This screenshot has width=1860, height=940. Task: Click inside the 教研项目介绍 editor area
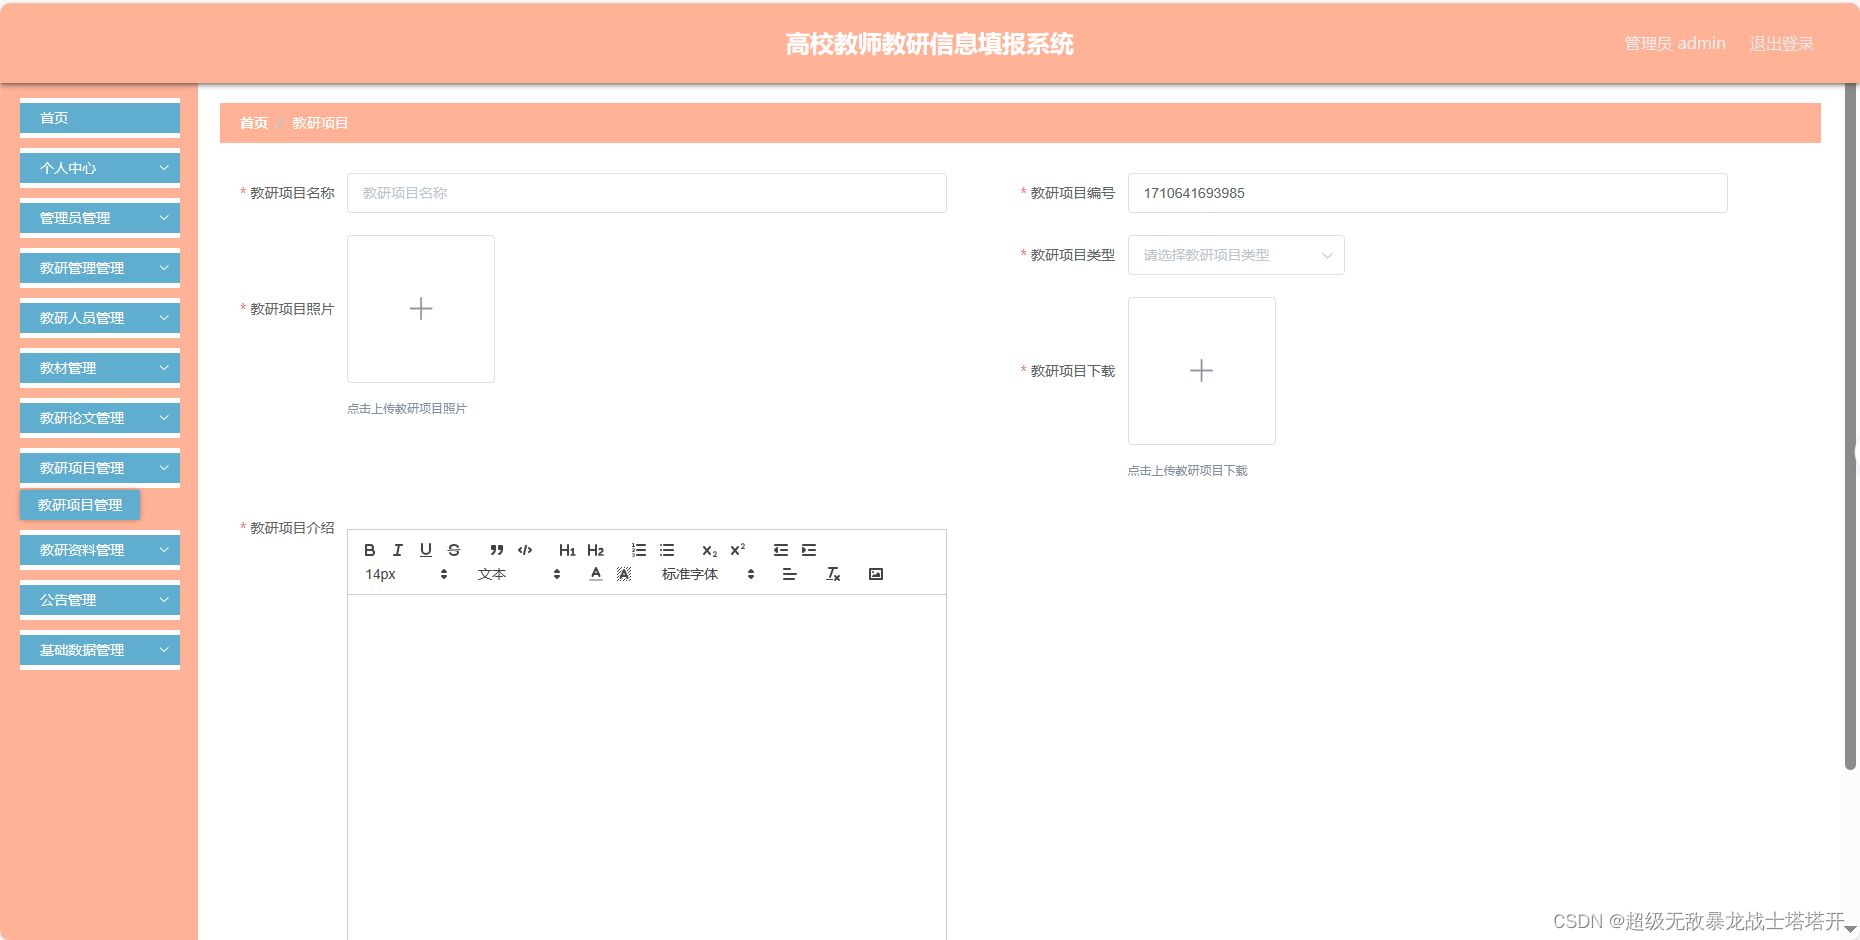pyautogui.click(x=647, y=767)
